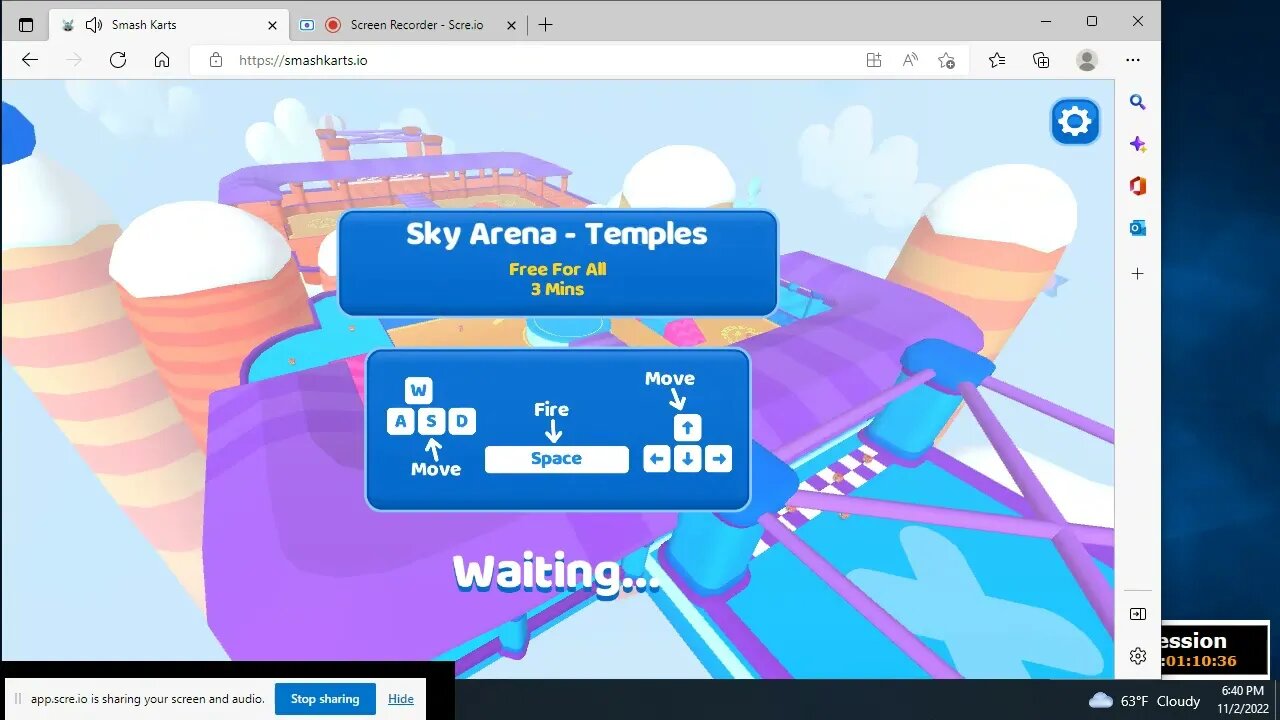Open a new browser tab
Viewport: 1280px width, 720px height.
[x=545, y=24]
